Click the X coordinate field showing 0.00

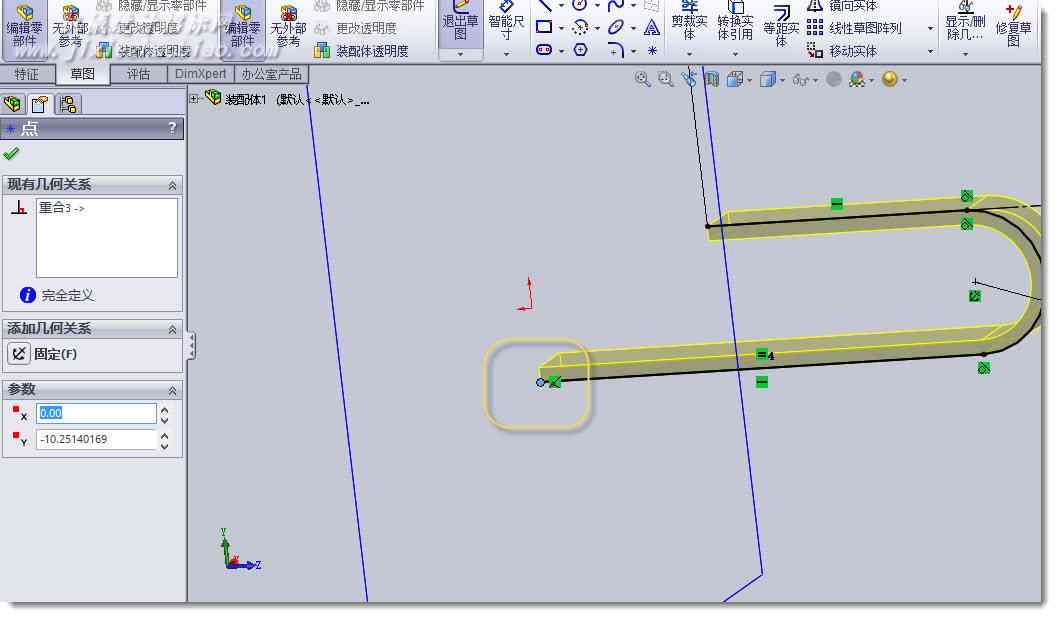coord(96,413)
